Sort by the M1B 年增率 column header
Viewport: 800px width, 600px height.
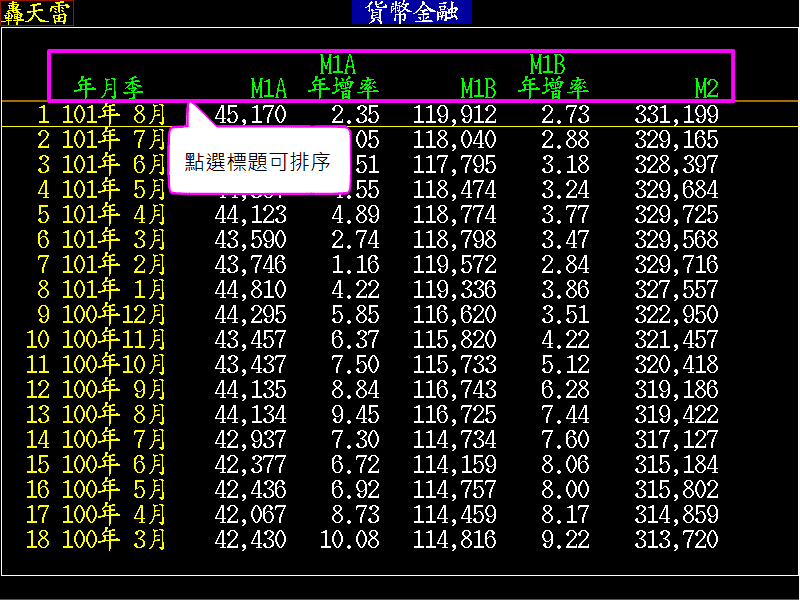point(553,77)
